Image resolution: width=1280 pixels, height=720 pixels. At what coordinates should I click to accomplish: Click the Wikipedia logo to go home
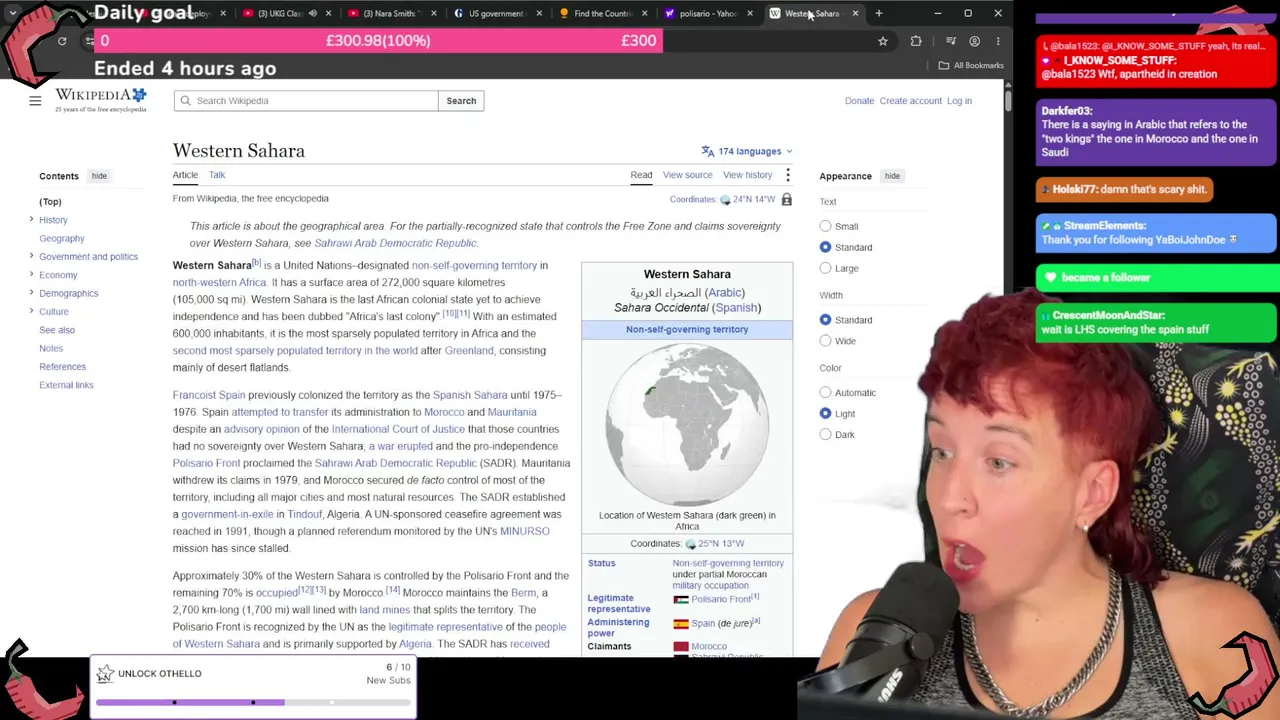[x=100, y=99]
